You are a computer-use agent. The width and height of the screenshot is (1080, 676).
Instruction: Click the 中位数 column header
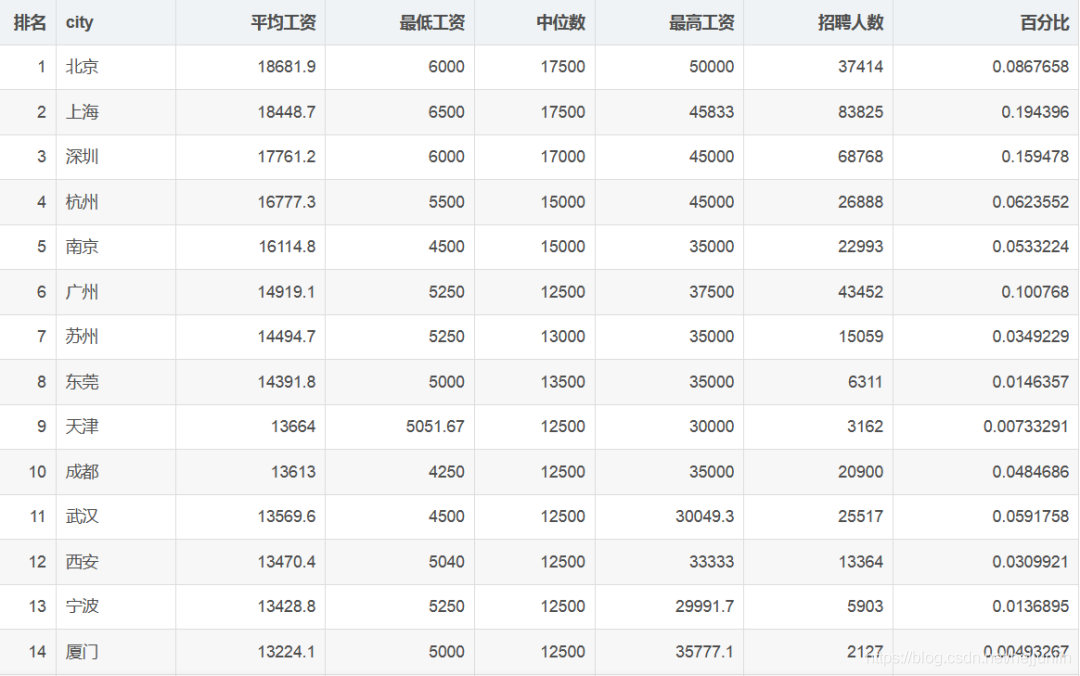coord(561,23)
